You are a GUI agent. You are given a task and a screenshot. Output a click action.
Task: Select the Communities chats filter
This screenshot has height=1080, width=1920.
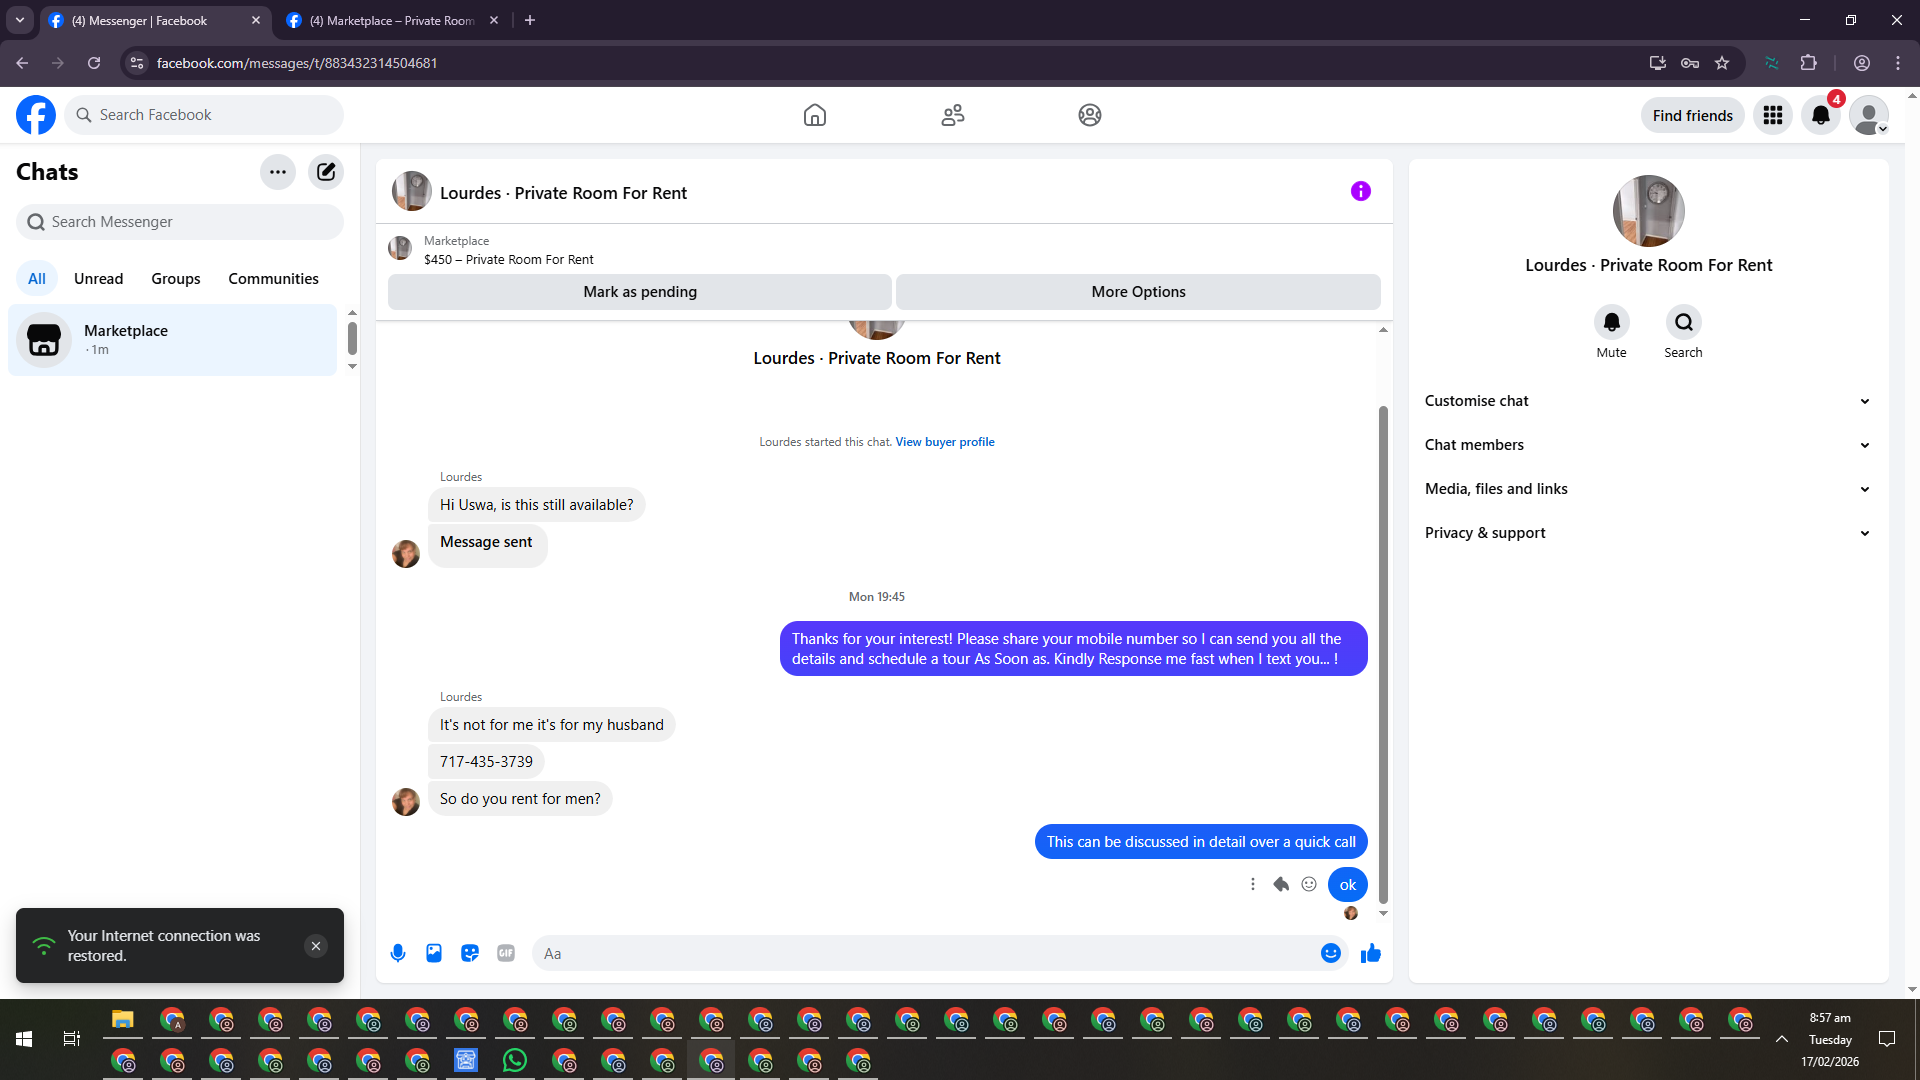(273, 279)
